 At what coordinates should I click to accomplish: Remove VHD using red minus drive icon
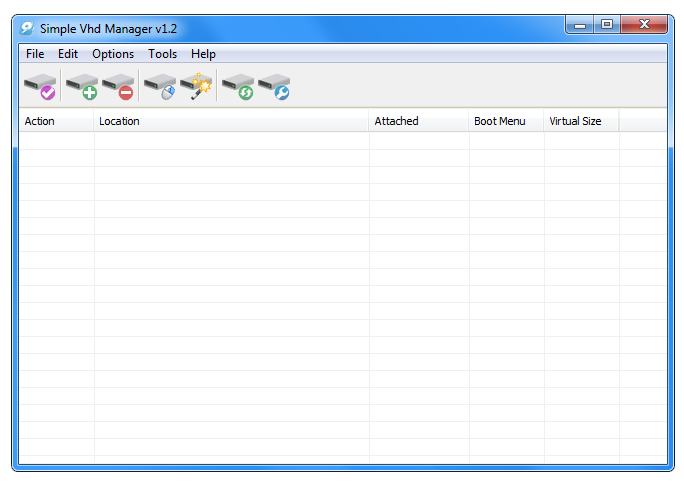tap(118, 86)
